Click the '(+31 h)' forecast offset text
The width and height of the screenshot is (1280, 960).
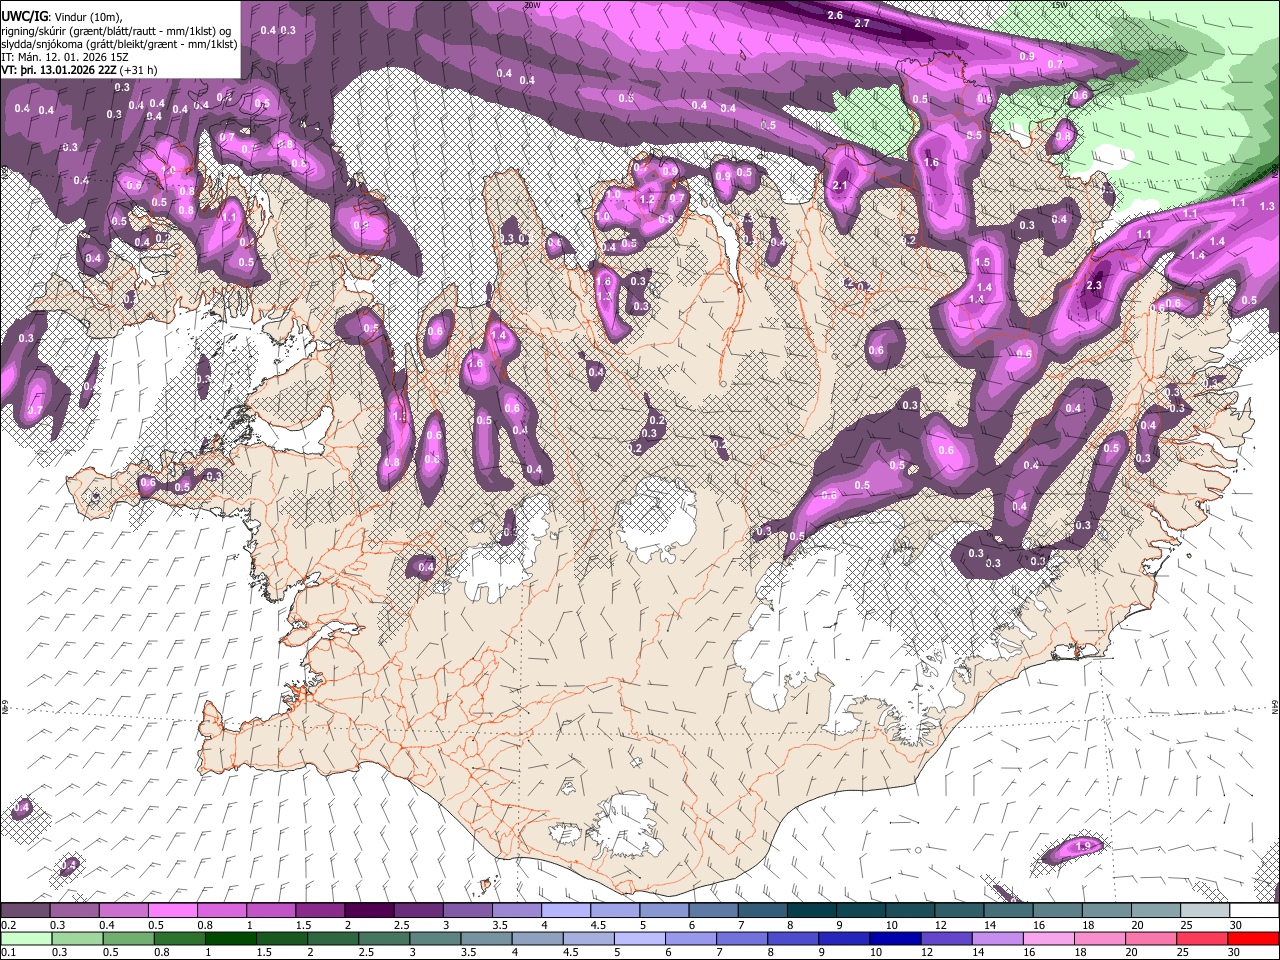point(138,70)
